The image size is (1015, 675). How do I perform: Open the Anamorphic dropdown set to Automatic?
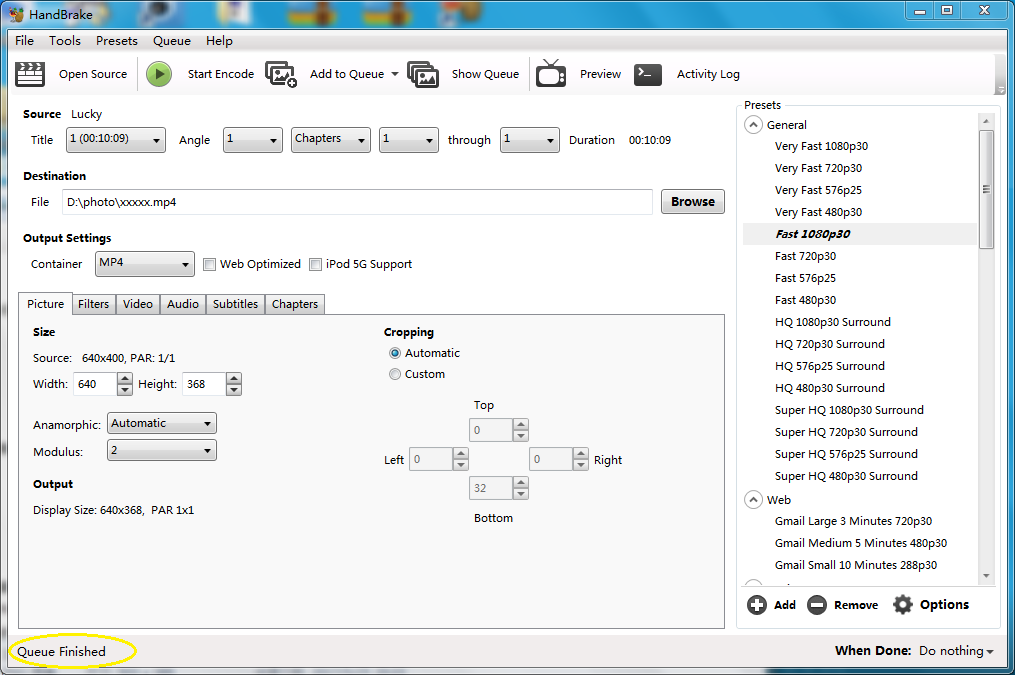162,423
